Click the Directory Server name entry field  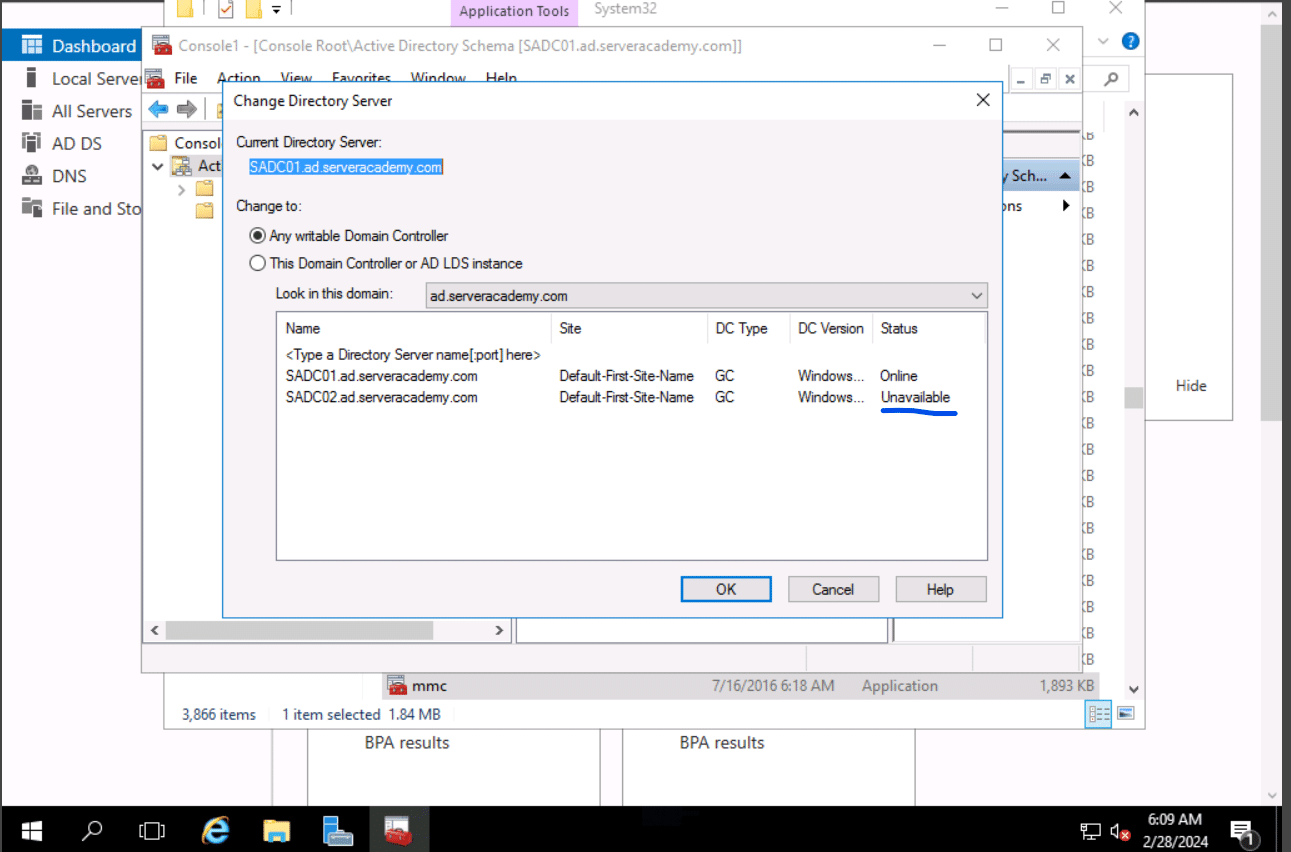click(412, 355)
